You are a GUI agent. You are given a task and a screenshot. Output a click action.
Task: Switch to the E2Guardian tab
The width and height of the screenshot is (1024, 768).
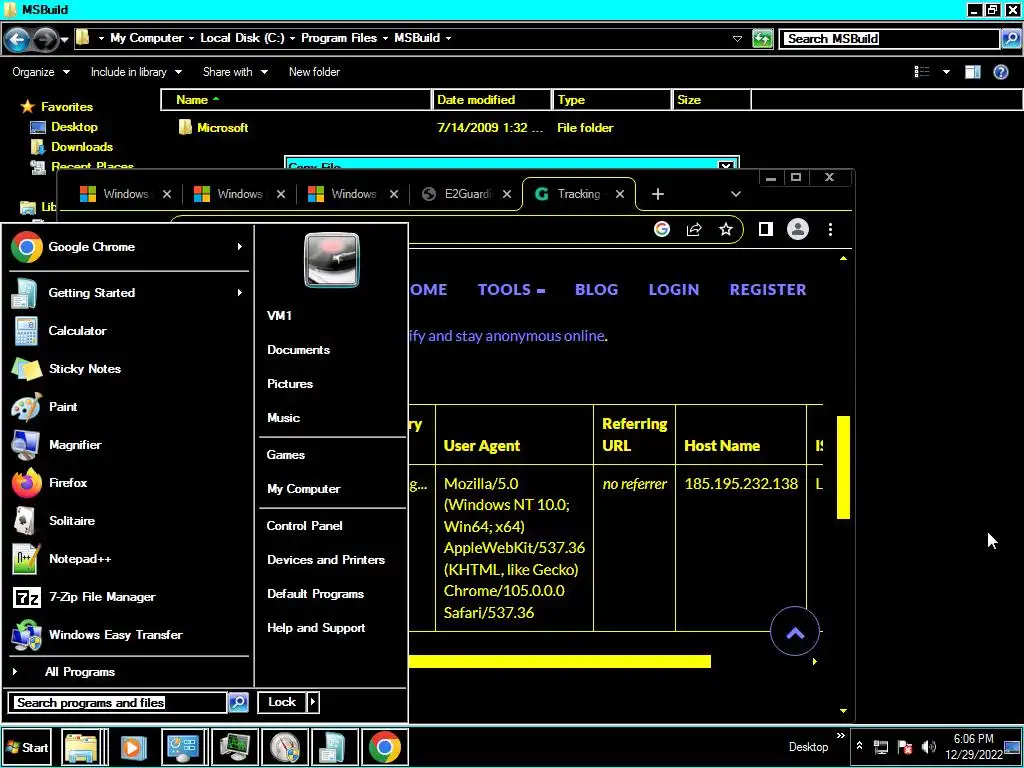(x=466, y=194)
